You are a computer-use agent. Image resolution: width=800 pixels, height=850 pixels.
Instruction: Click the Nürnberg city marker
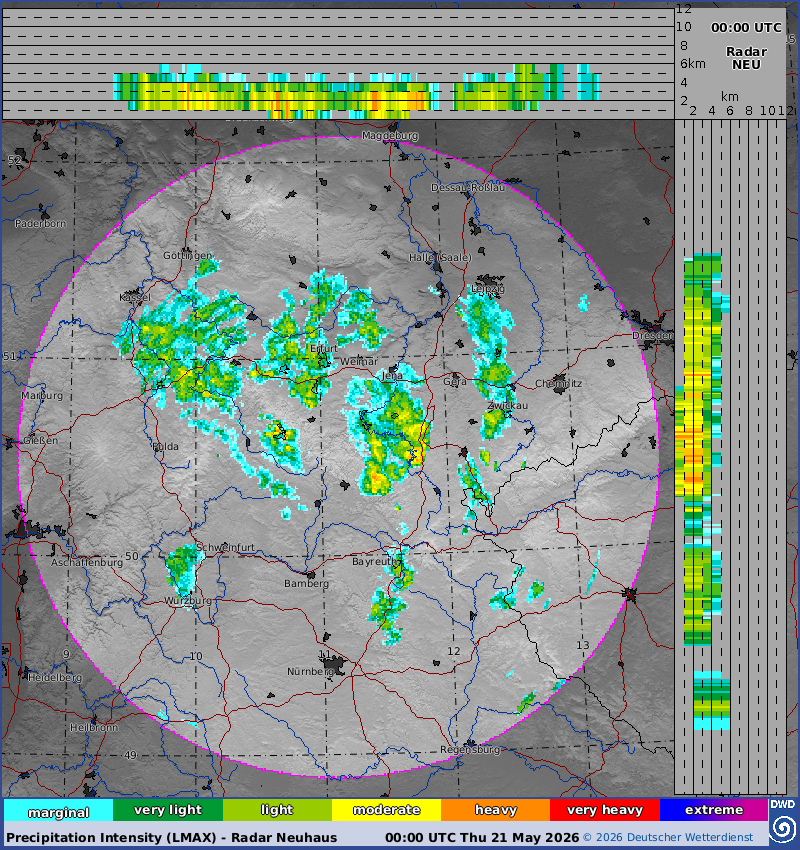(x=334, y=665)
